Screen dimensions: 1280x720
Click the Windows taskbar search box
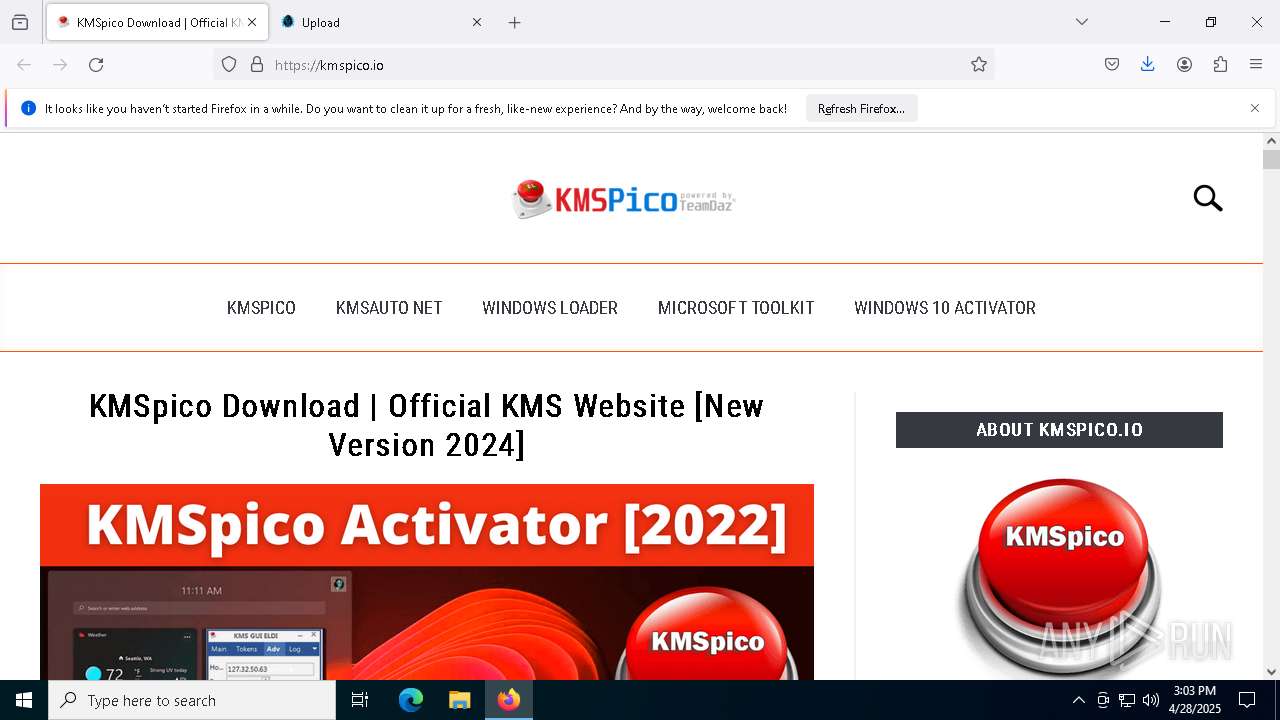pyautogui.click(x=192, y=700)
